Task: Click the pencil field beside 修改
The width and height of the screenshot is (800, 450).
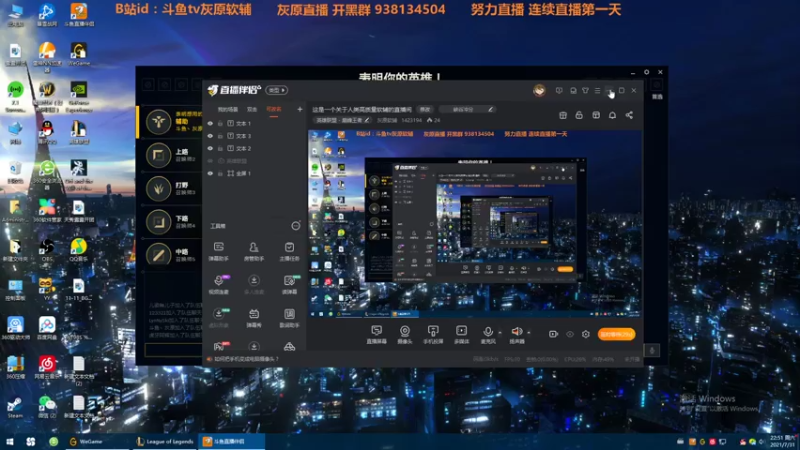Action: coord(466,109)
